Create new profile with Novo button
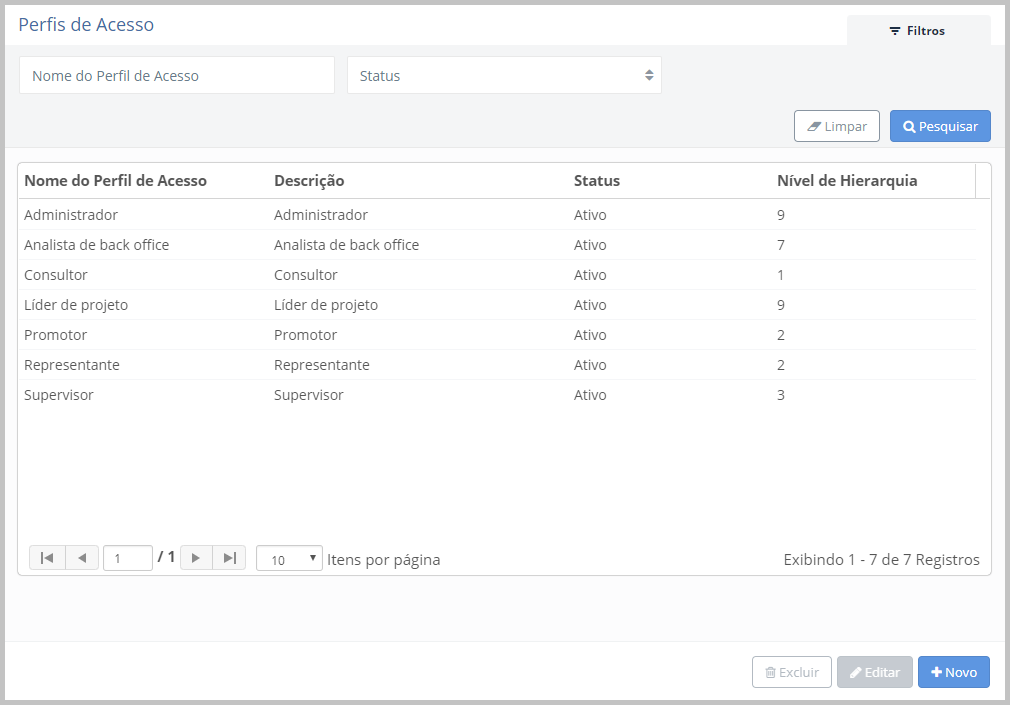Image resolution: width=1010 pixels, height=705 pixels. 953,672
